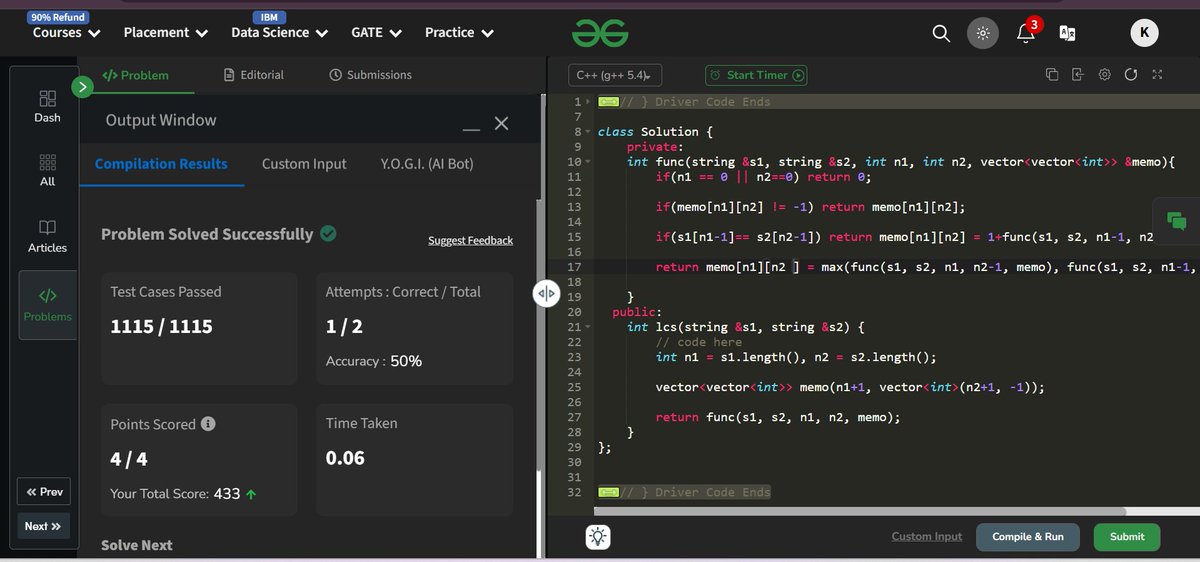The image size is (1200, 562).
Task: Click the IBM badge above Data Science
Action: pyautogui.click(x=269, y=18)
